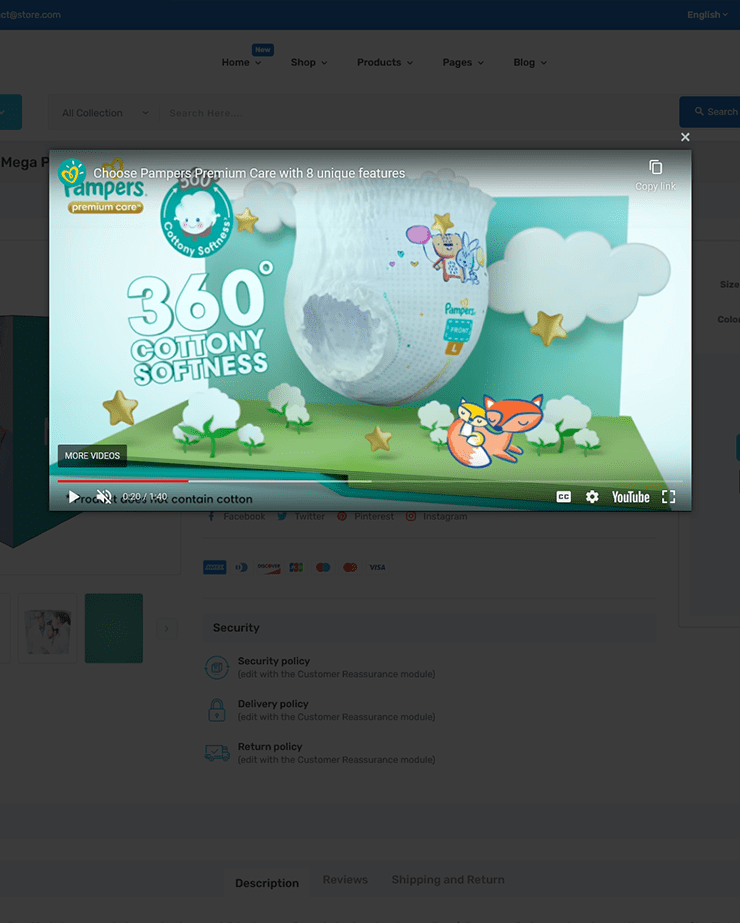Click the Return policy truck icon
Viewport: 740px width, 923px height.
coord(217,752)
